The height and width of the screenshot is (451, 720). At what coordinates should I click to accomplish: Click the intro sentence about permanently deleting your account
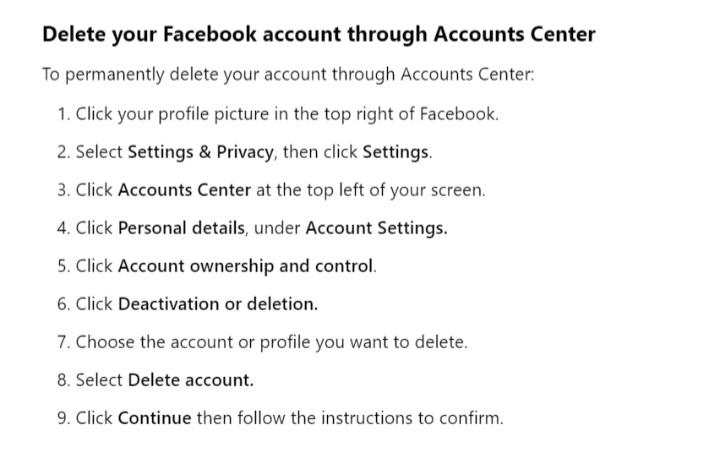288,74
